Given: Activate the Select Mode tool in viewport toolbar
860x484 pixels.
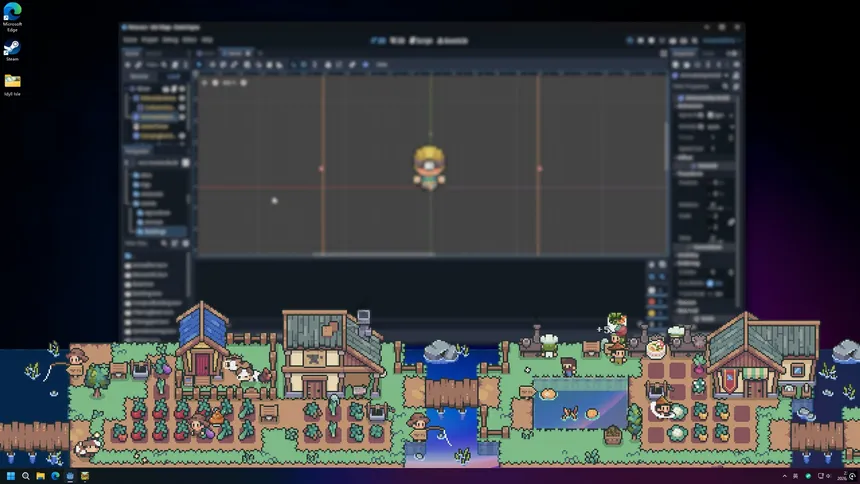Looking at the screenshot, I should [200, 64].
